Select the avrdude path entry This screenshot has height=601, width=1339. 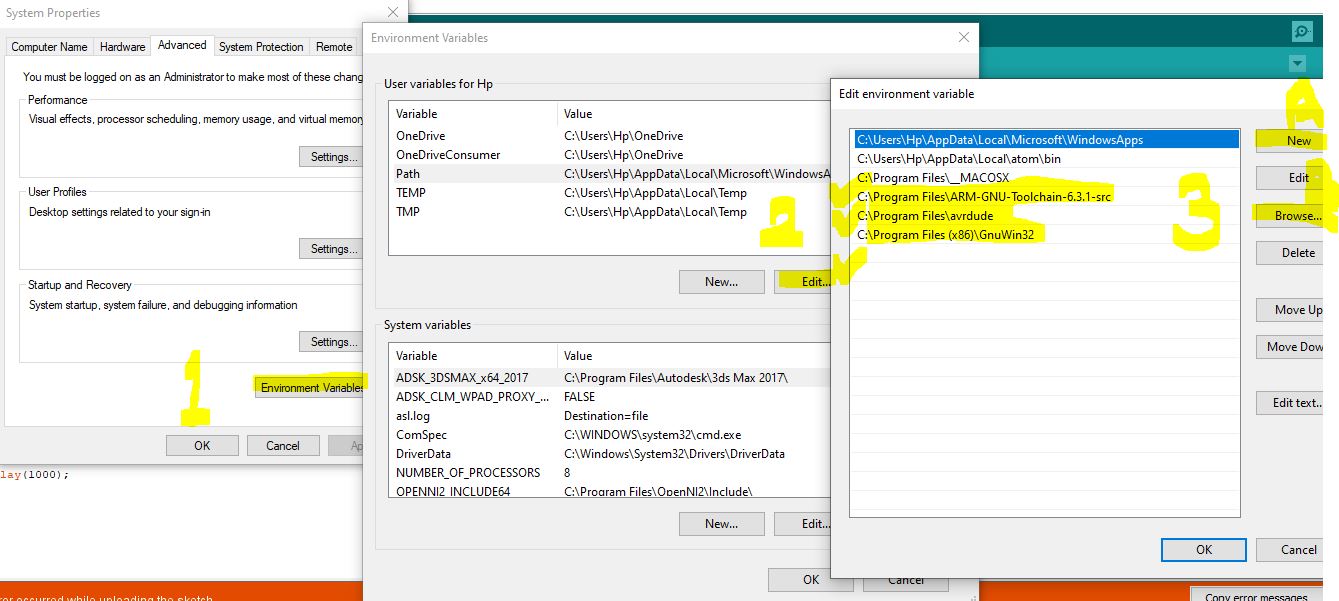(x=1046, y=216)
